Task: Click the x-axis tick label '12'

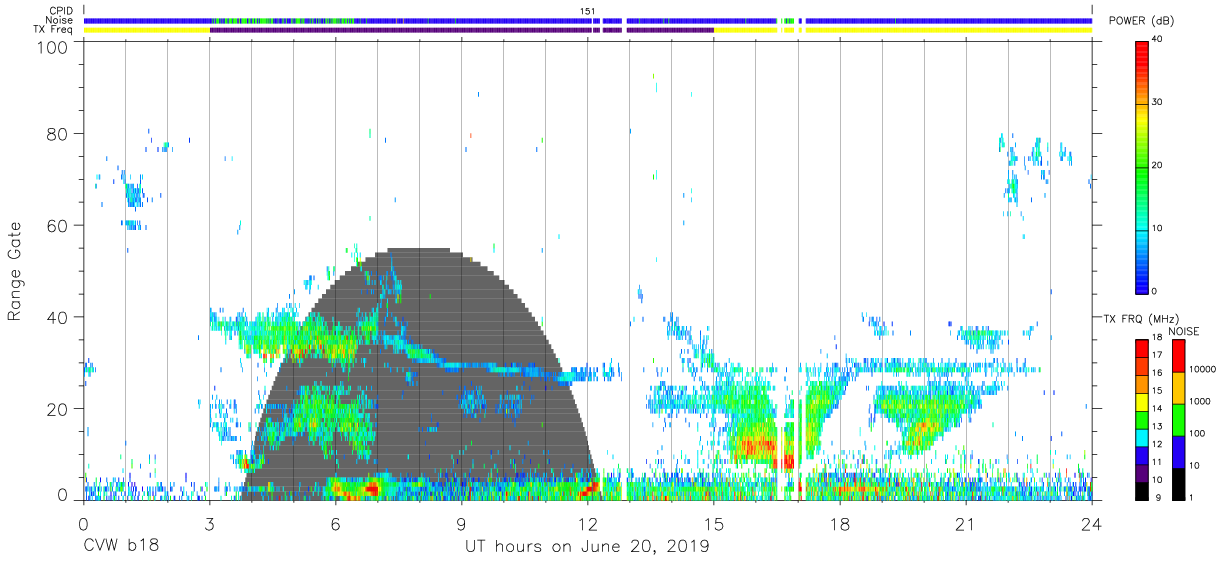Action: pyautogui.click(x=587, y=524)
